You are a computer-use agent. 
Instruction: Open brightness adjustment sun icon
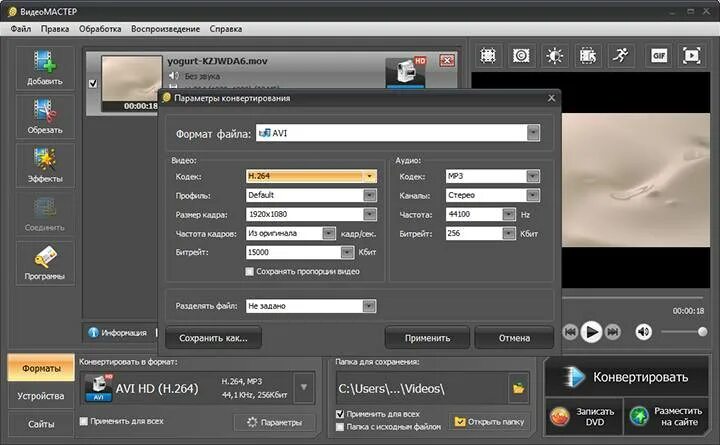tap(554, 56)
